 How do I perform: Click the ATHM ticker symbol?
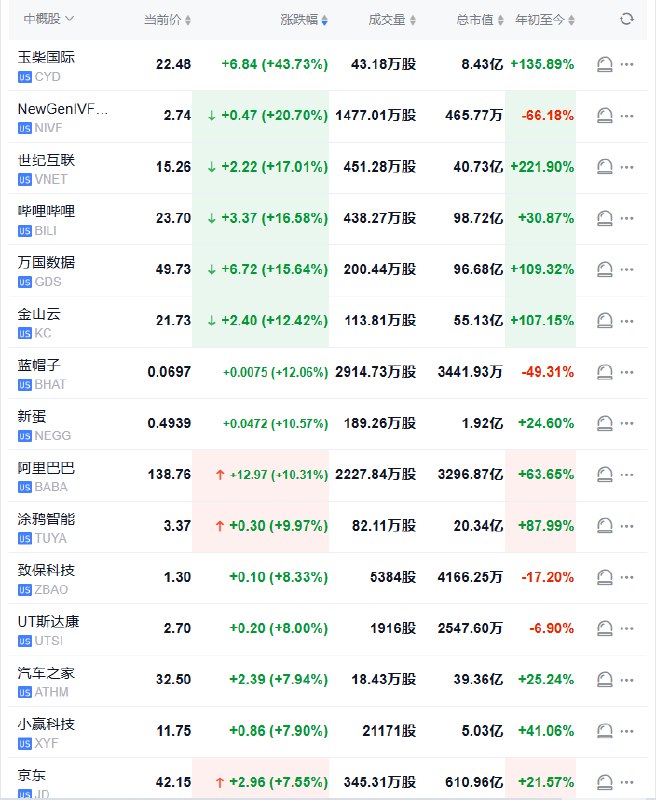[x=52, y=692]
